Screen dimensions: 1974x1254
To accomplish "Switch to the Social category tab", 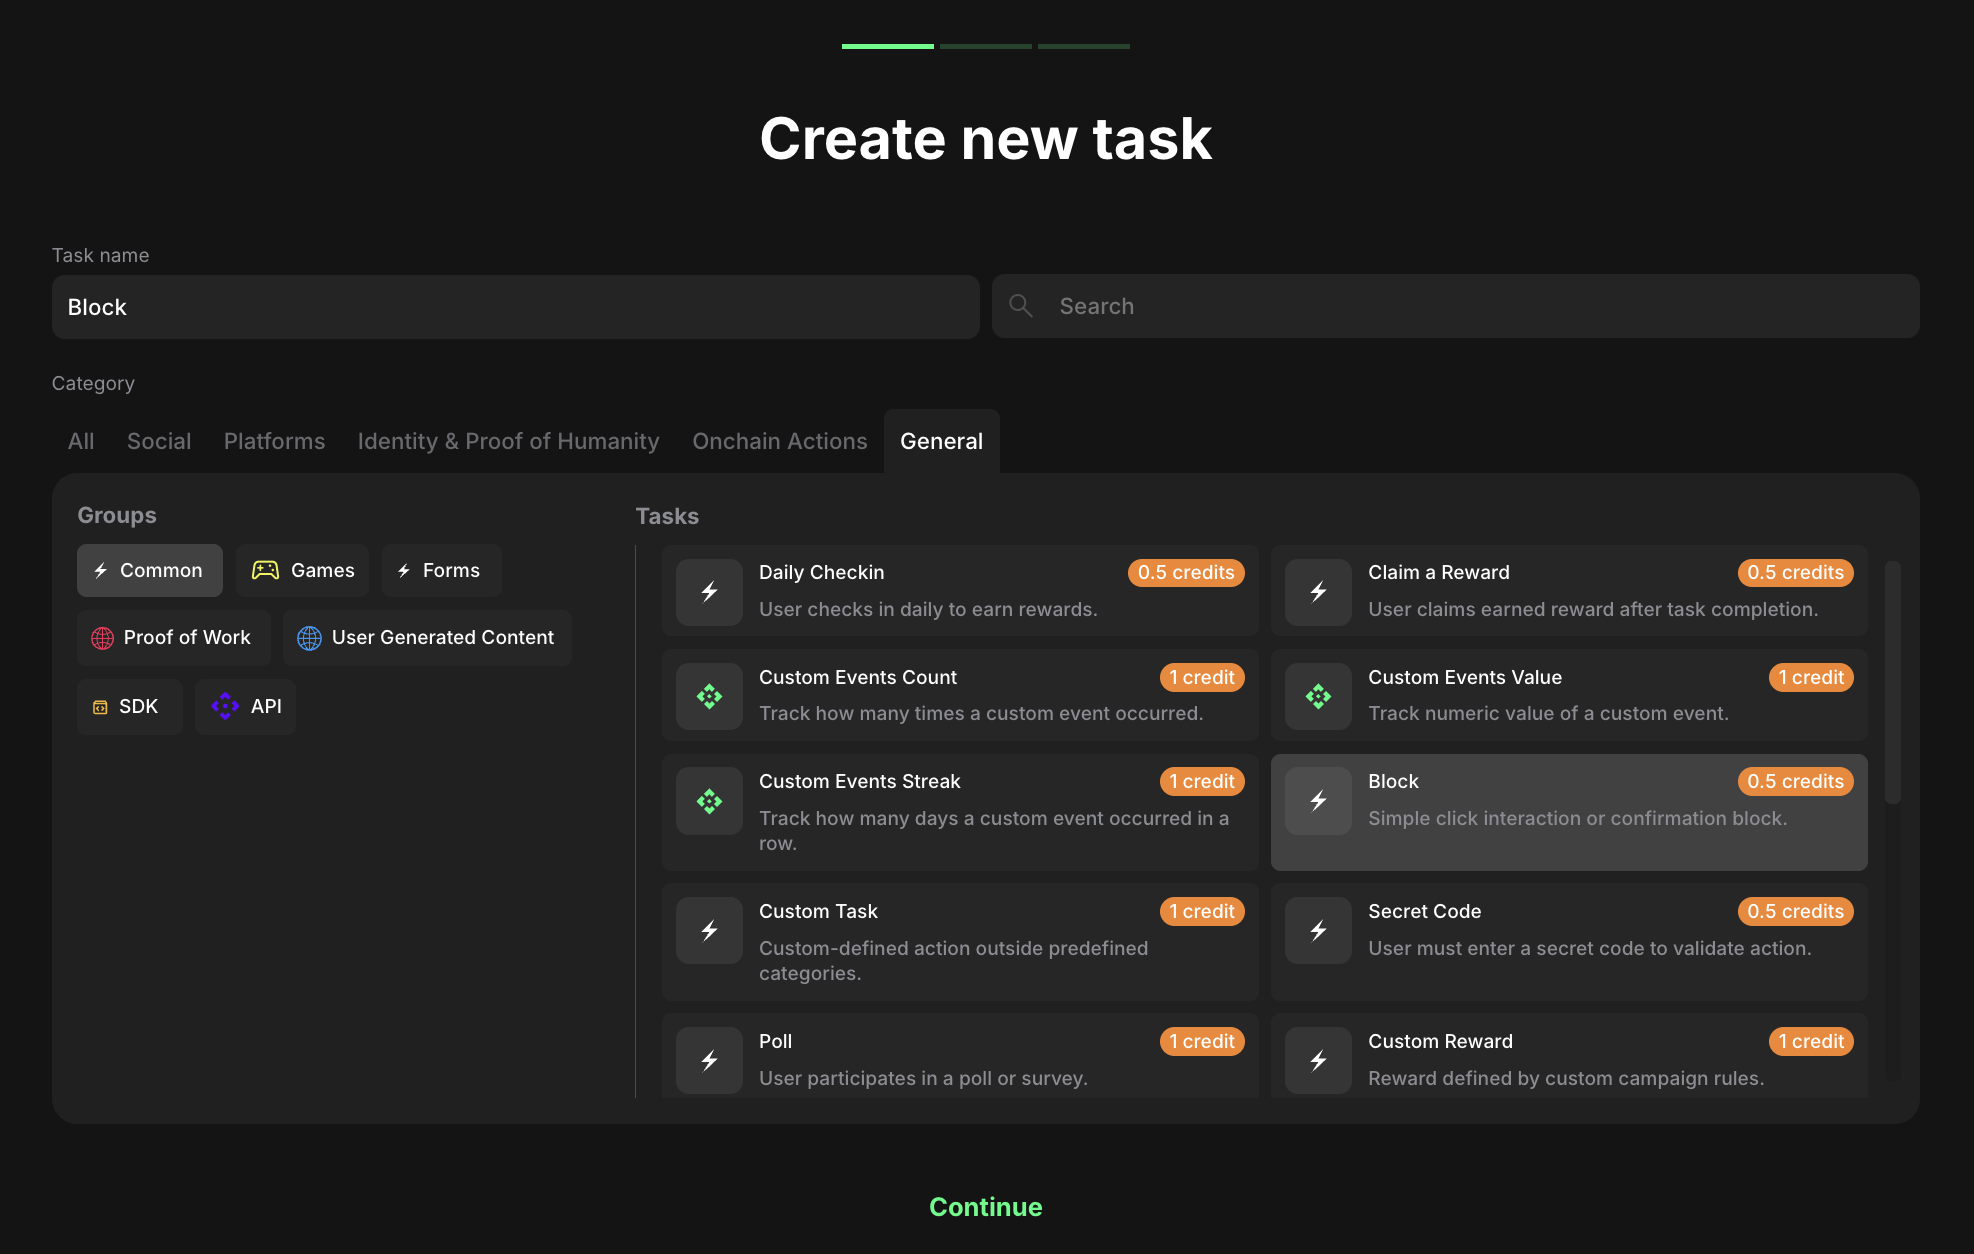I will pos(159,441).
